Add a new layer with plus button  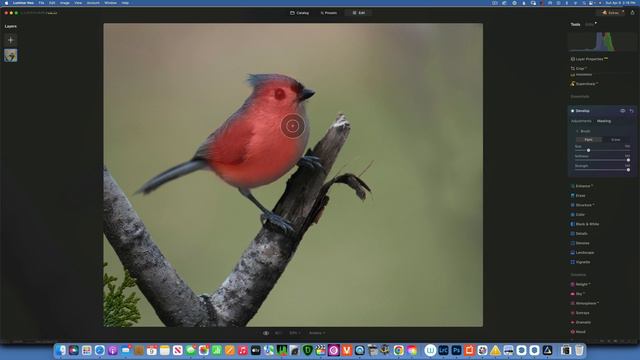pos(11,40)
